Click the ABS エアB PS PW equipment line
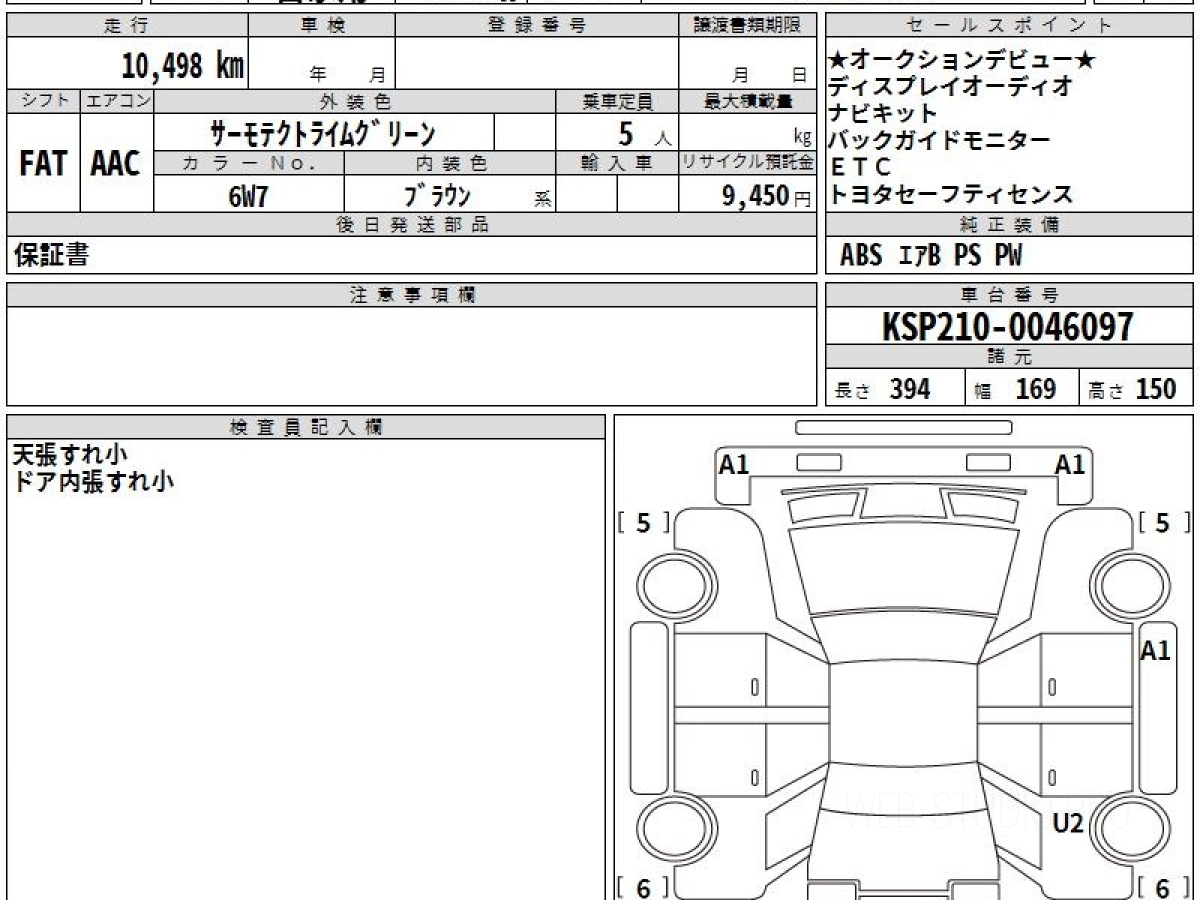The width and height of the screenshot is (1200, 900). click(931, 256)
